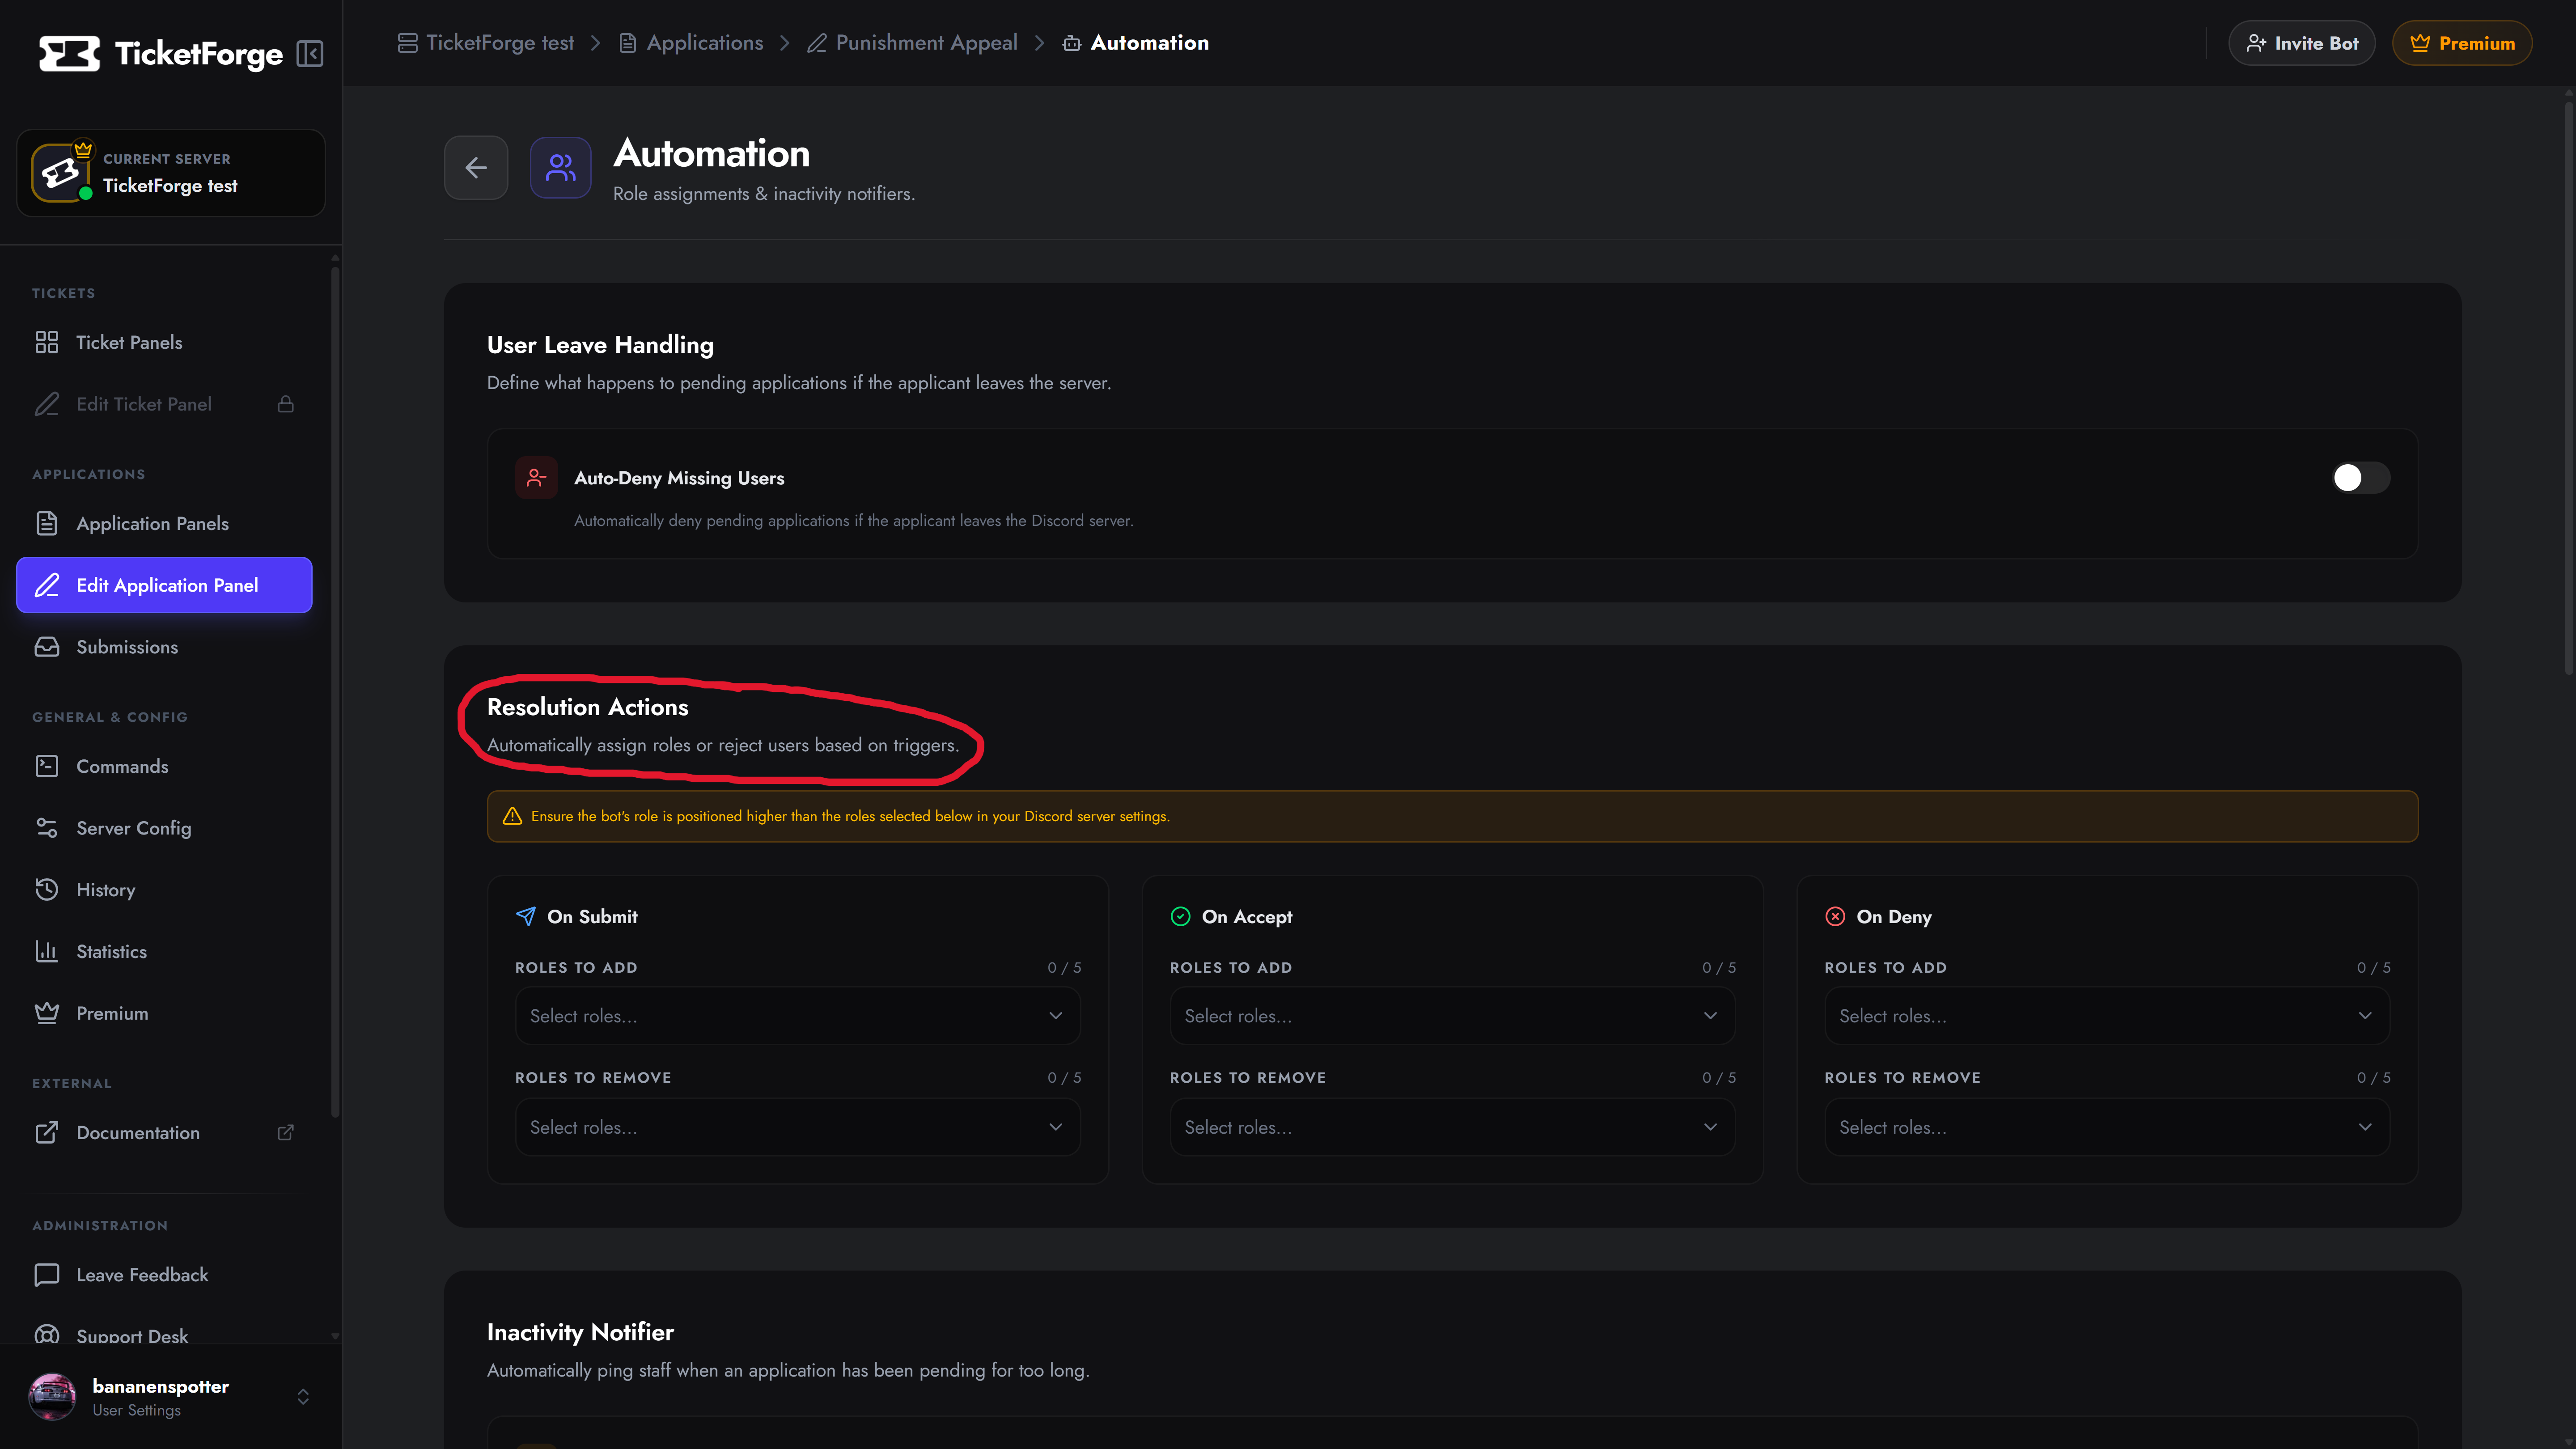
Task: Toggle Auto-Deny Missing Users switch
Action: [x=2361, y=478]
